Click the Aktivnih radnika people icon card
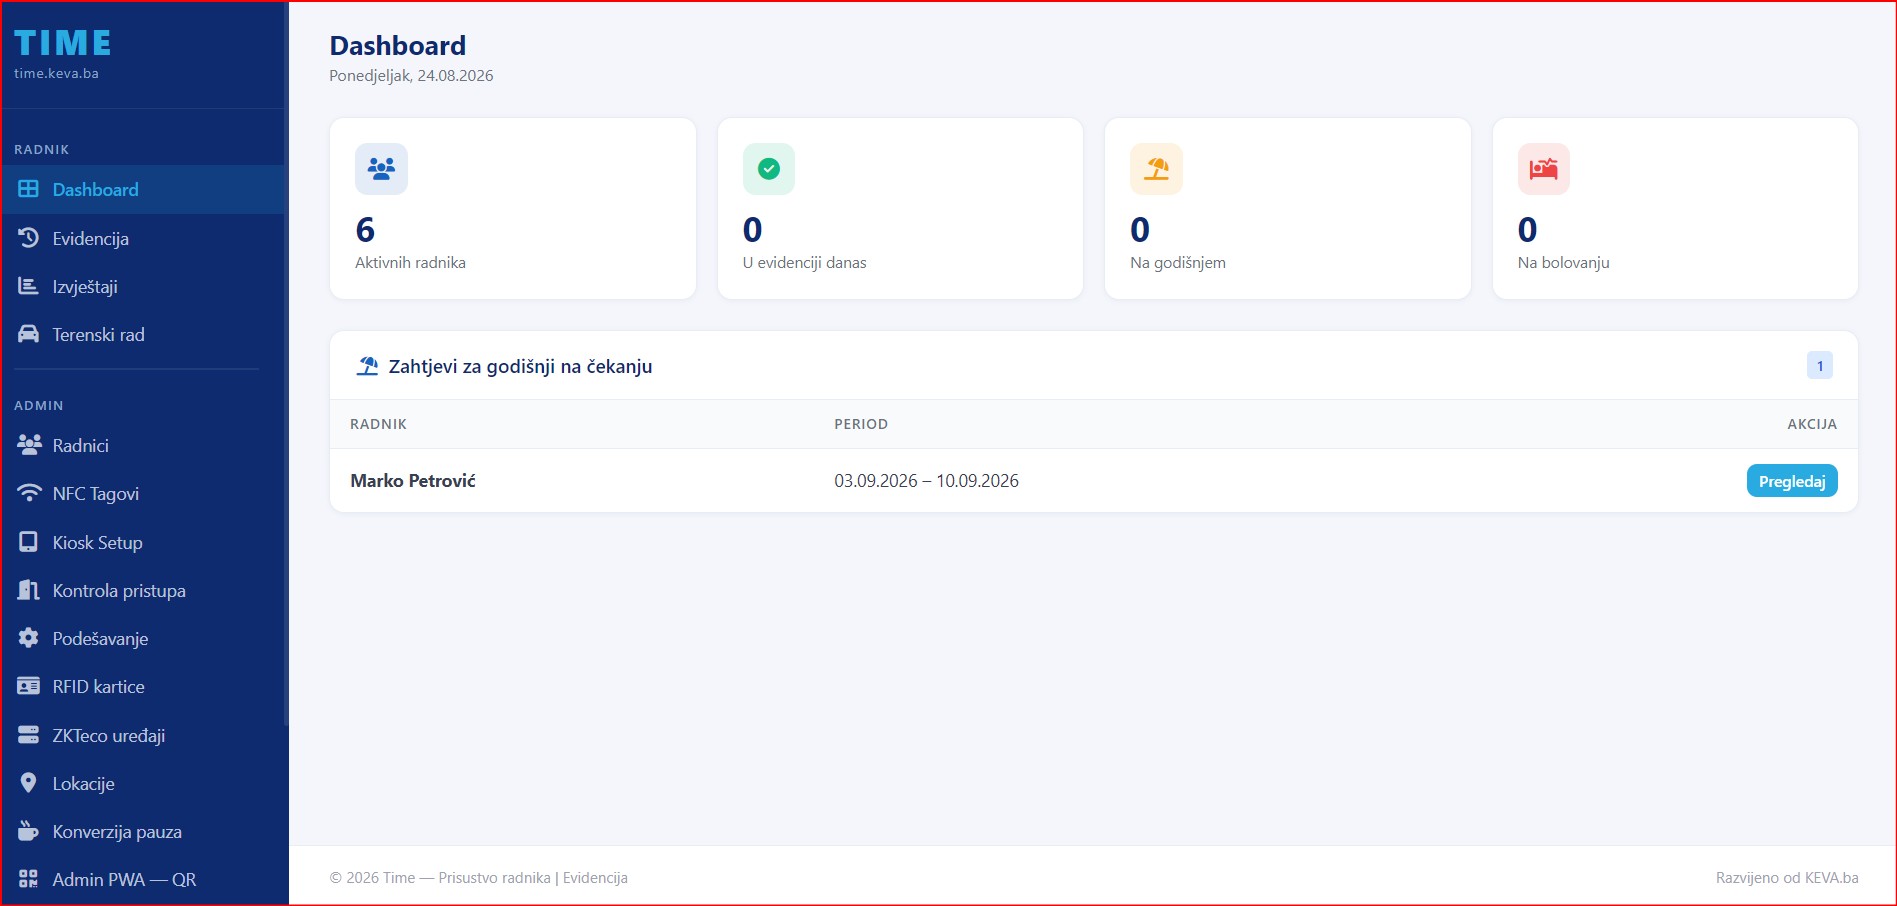Screen dimensions: 1897x906 click(381, 169)
